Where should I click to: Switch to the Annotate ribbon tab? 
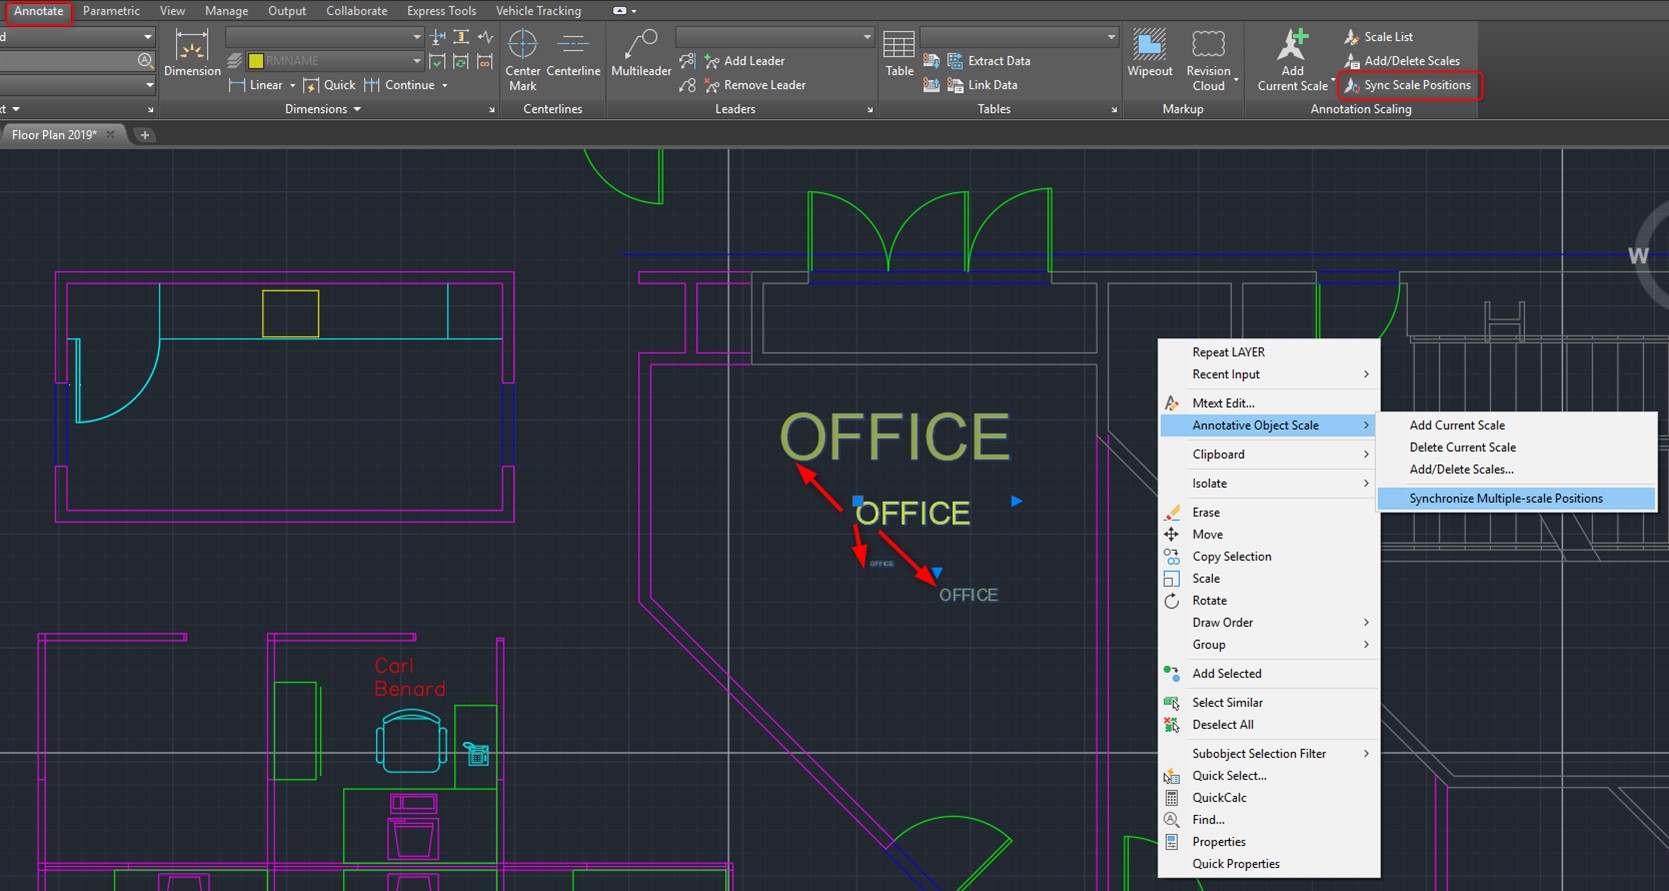(38, 11)
